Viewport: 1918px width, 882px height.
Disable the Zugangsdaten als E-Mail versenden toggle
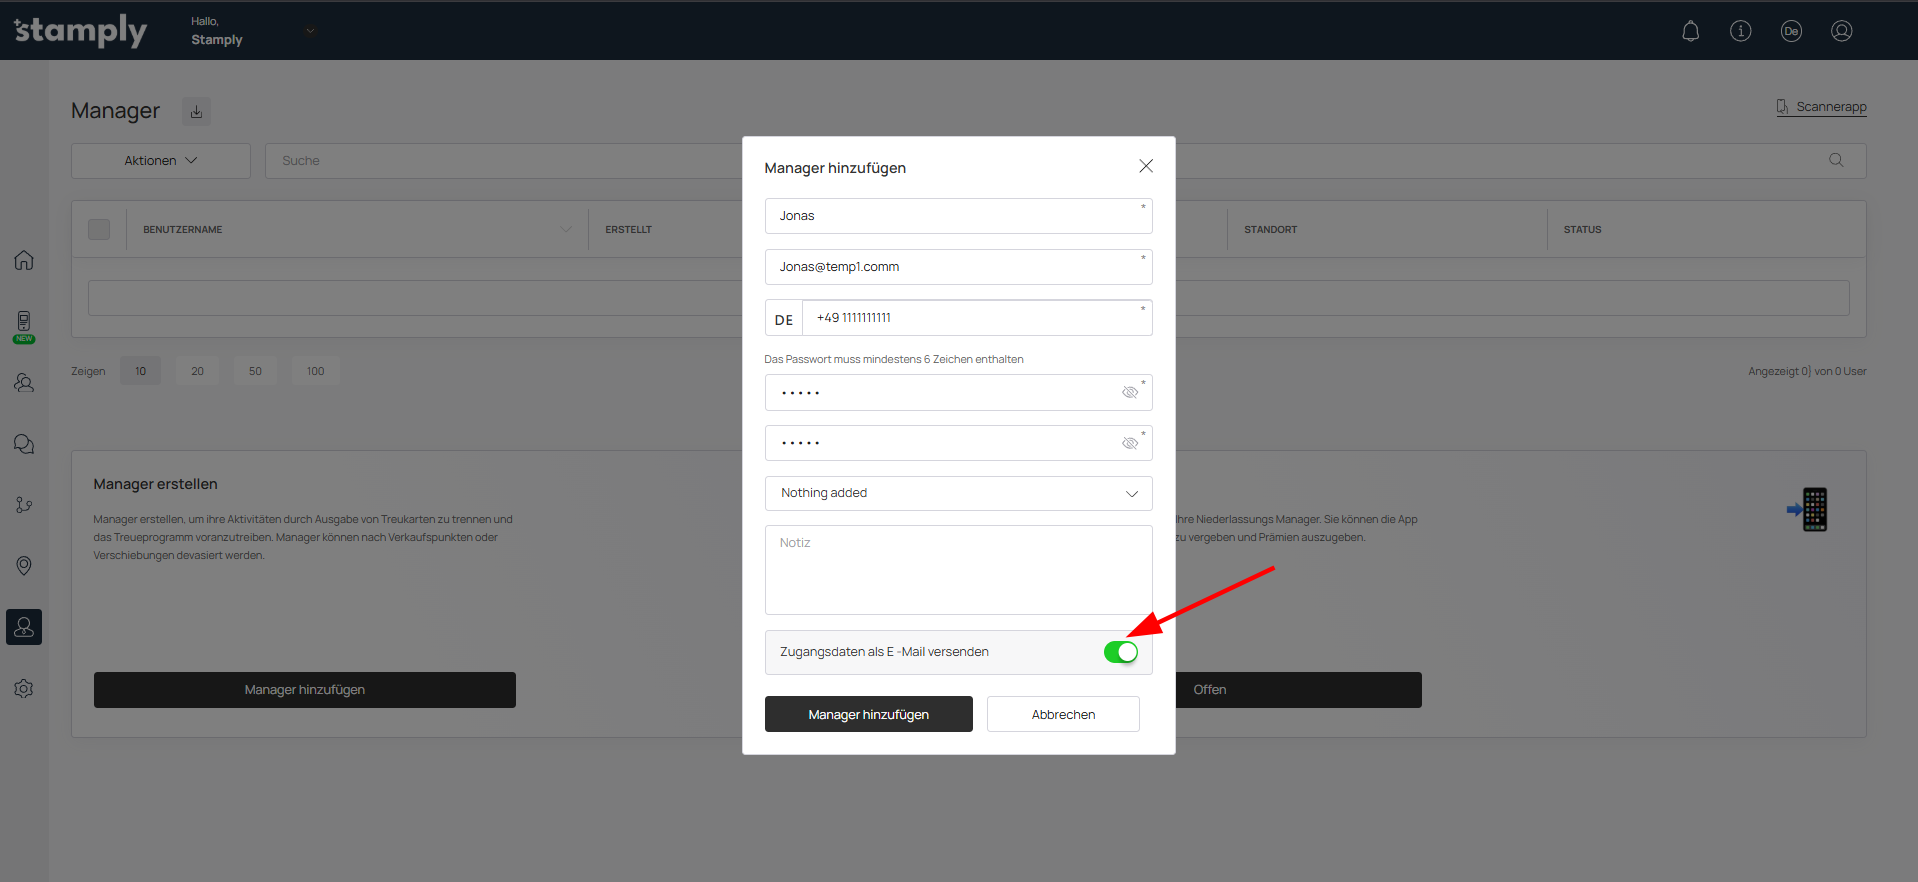[x=1120, y=652]
